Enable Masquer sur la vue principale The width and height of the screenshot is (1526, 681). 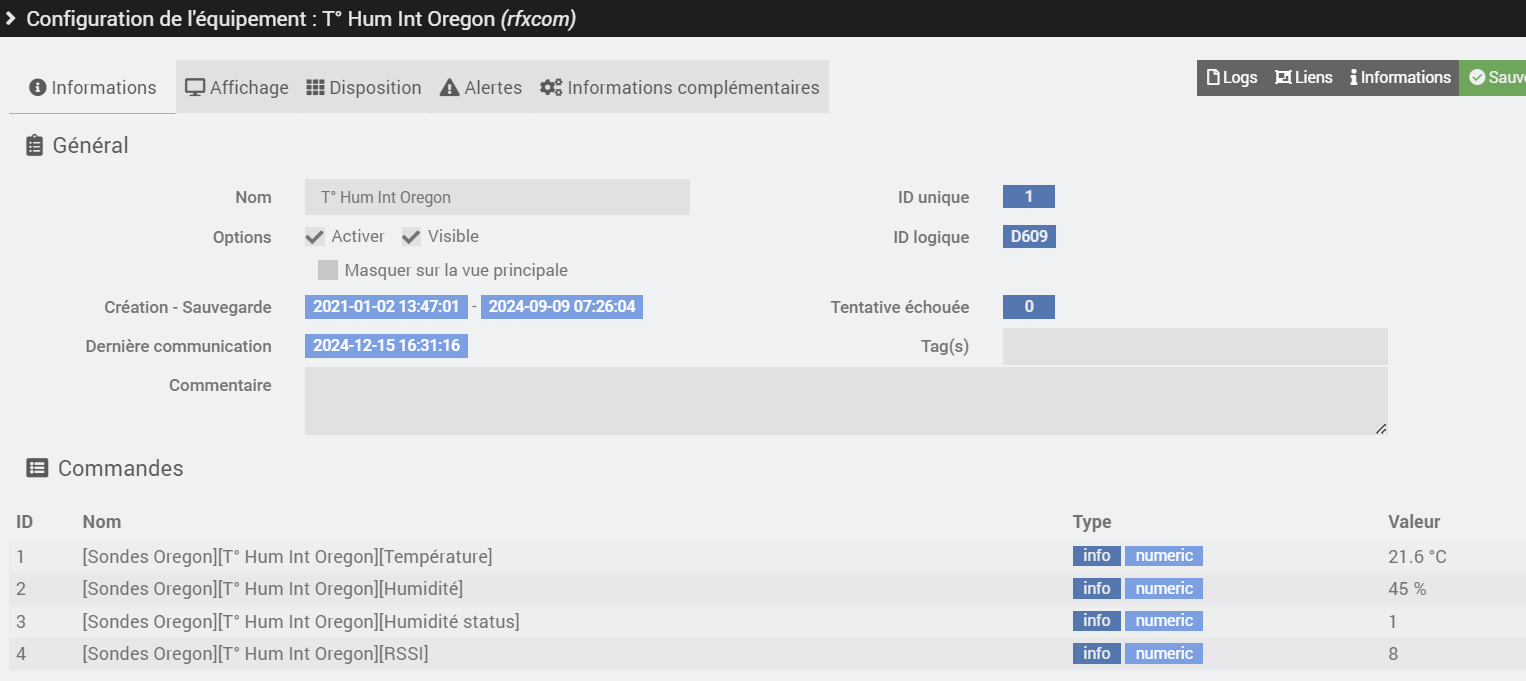coord(328,270)
